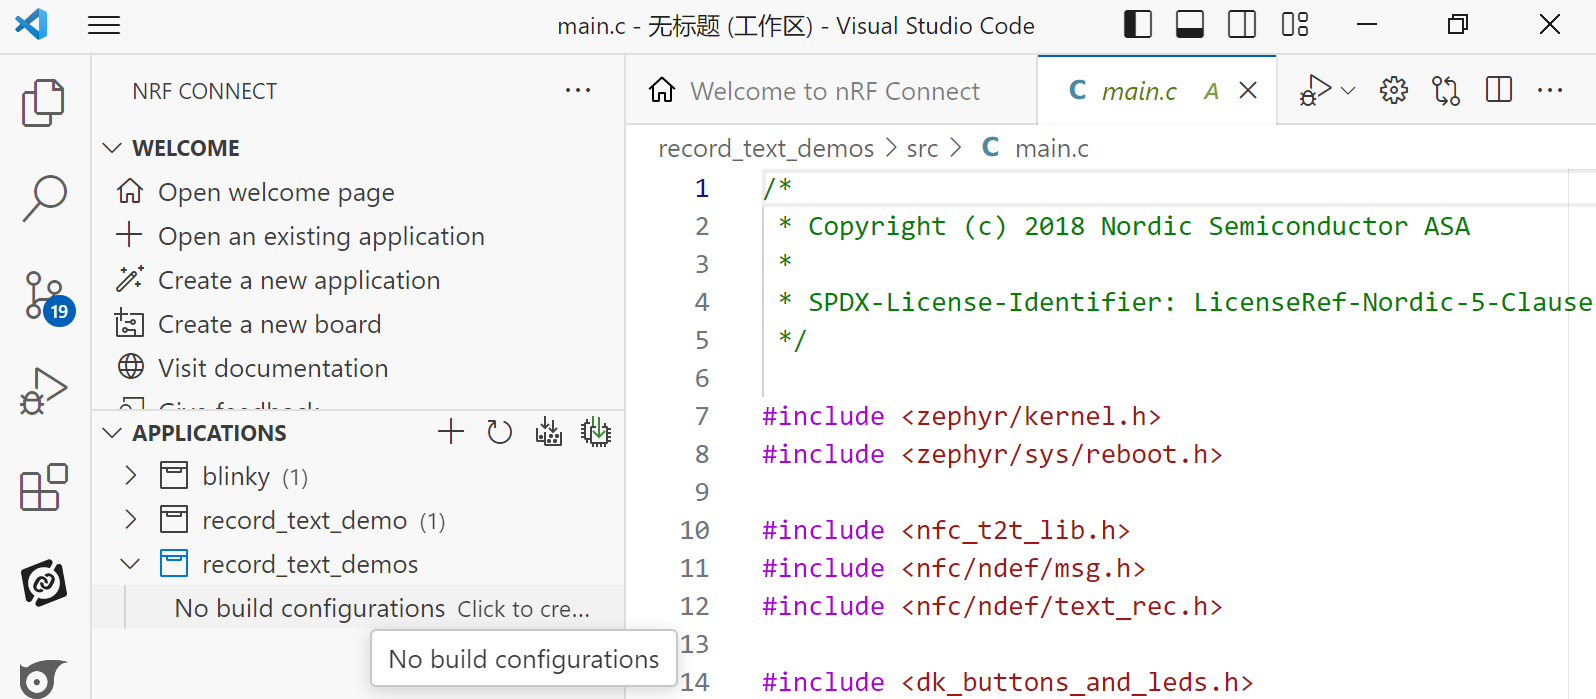Visit documentation link
Image resolution: width=1596 pixels, height=699 pixels.
click(273, 368)
